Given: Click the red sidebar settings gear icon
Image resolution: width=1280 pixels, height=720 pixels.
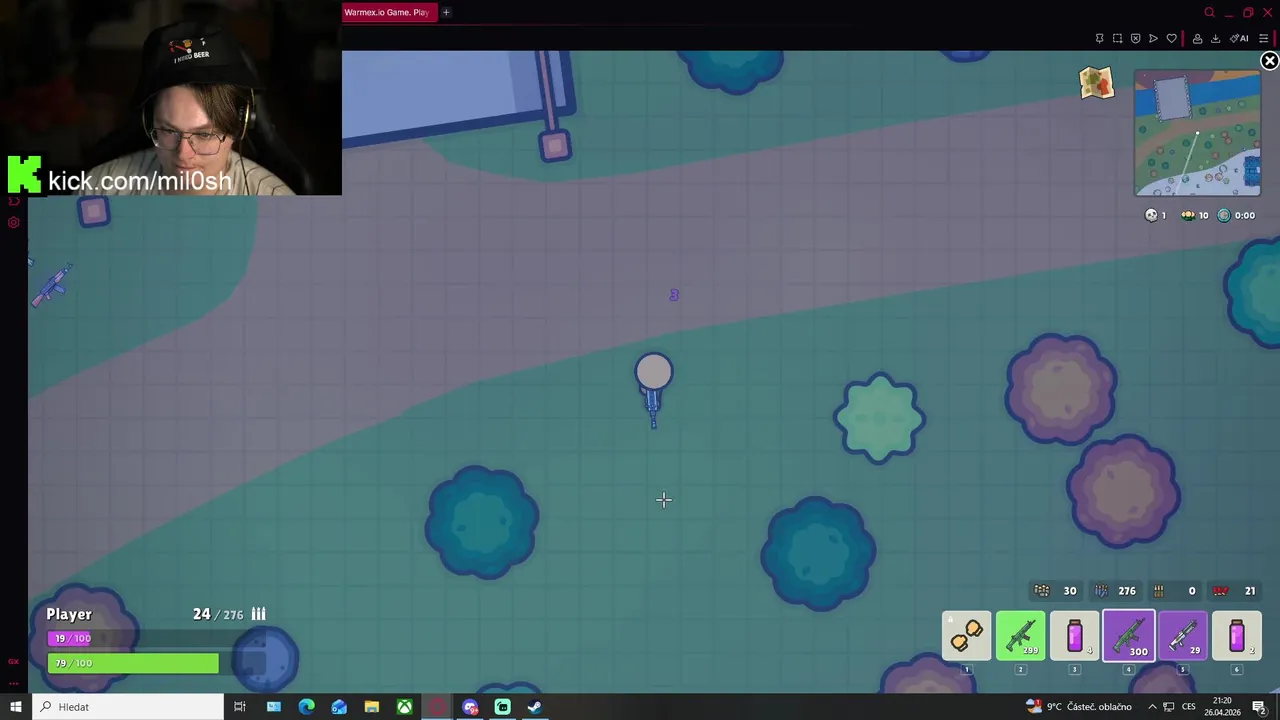Looking at the screenshot, I should [x=14, y=222].
